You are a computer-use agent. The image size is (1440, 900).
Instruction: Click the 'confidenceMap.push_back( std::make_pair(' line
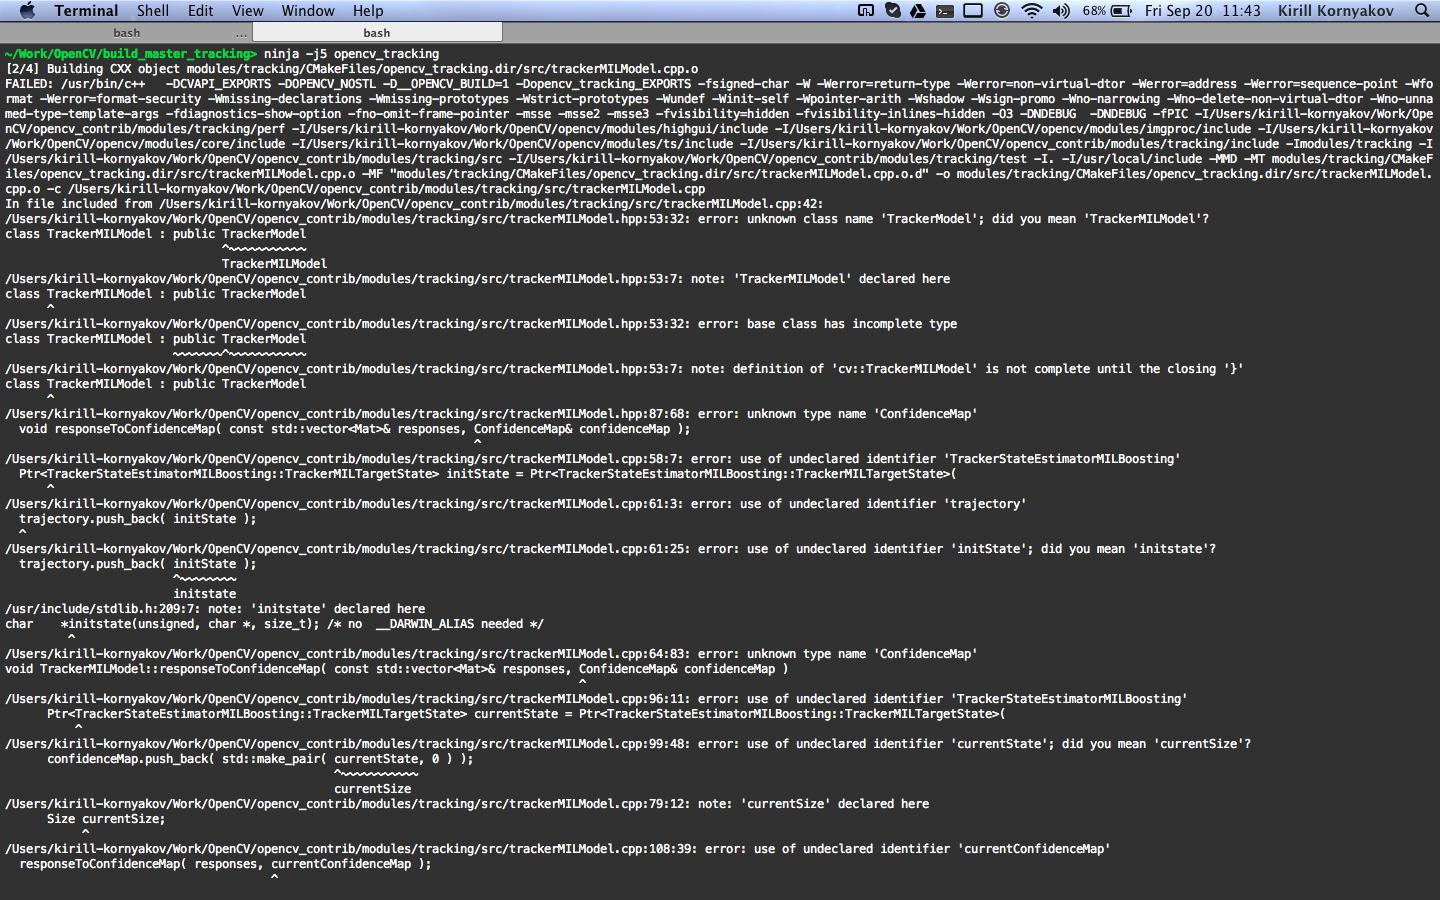[260, 759]
